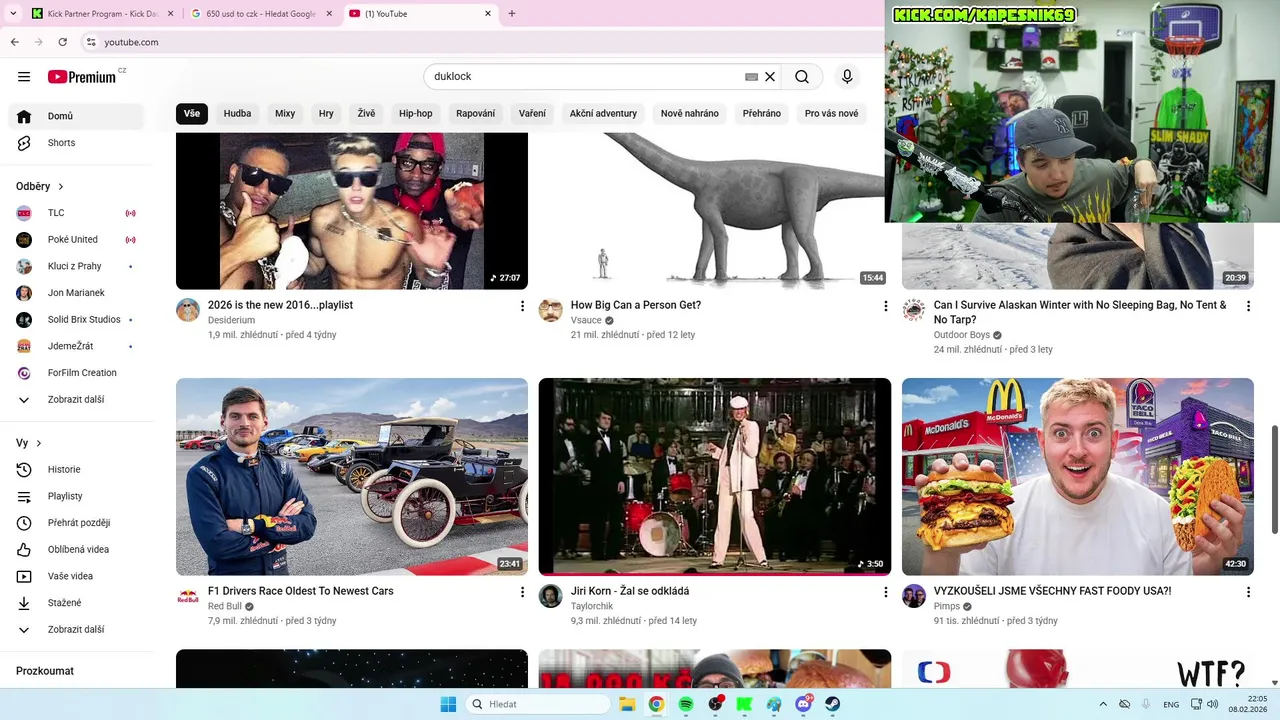Open options menu for How Big Can a Person Get
Viewport: 1280px width, 720px height.
tap(885, 306)
